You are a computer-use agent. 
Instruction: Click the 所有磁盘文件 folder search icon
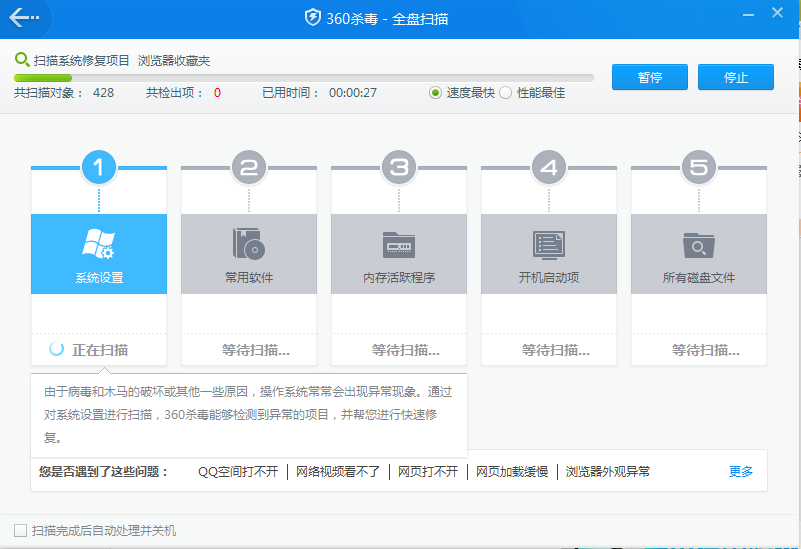tap(698, 243)
